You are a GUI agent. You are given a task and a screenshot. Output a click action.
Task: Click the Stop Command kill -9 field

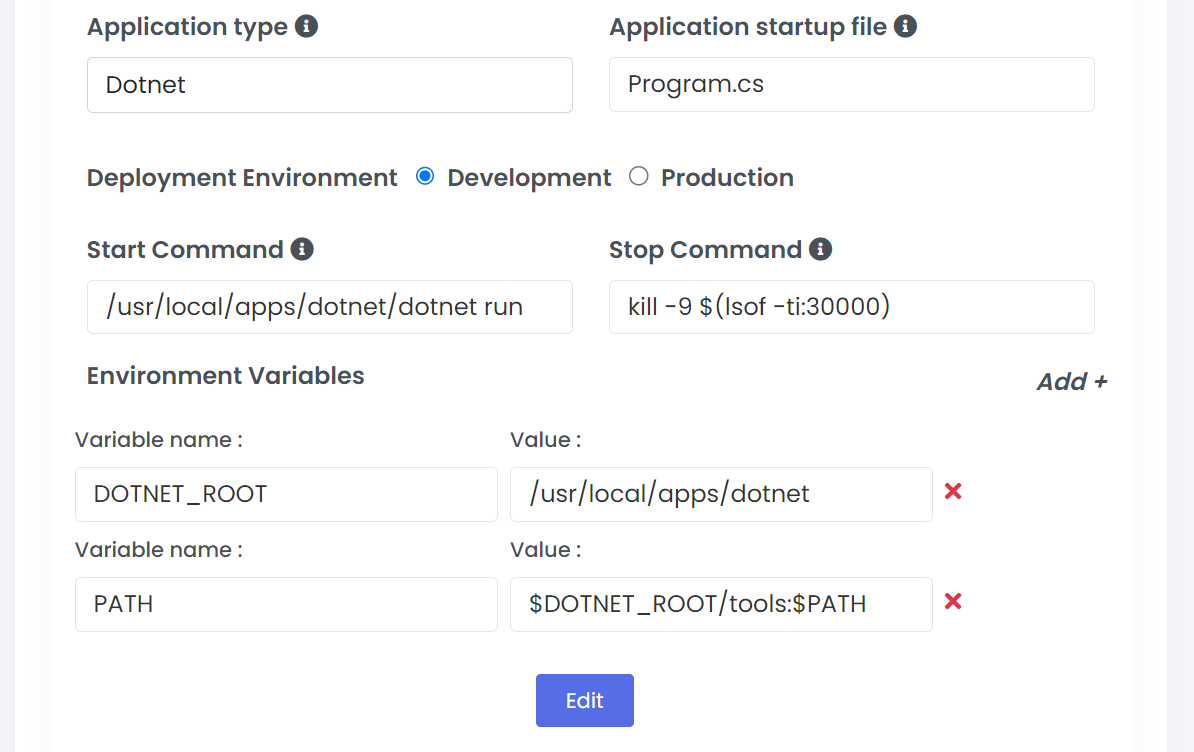(851, 307)
